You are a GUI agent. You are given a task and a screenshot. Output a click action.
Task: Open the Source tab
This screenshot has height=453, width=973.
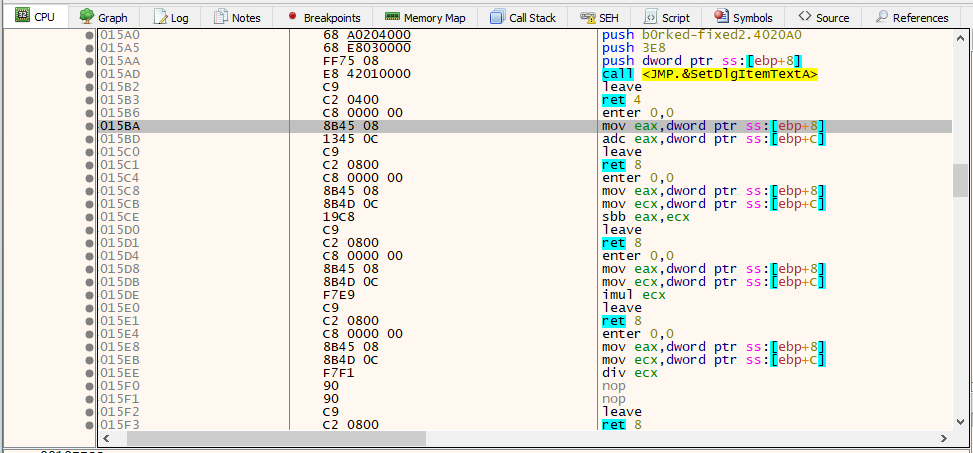(x=823, y=17)
